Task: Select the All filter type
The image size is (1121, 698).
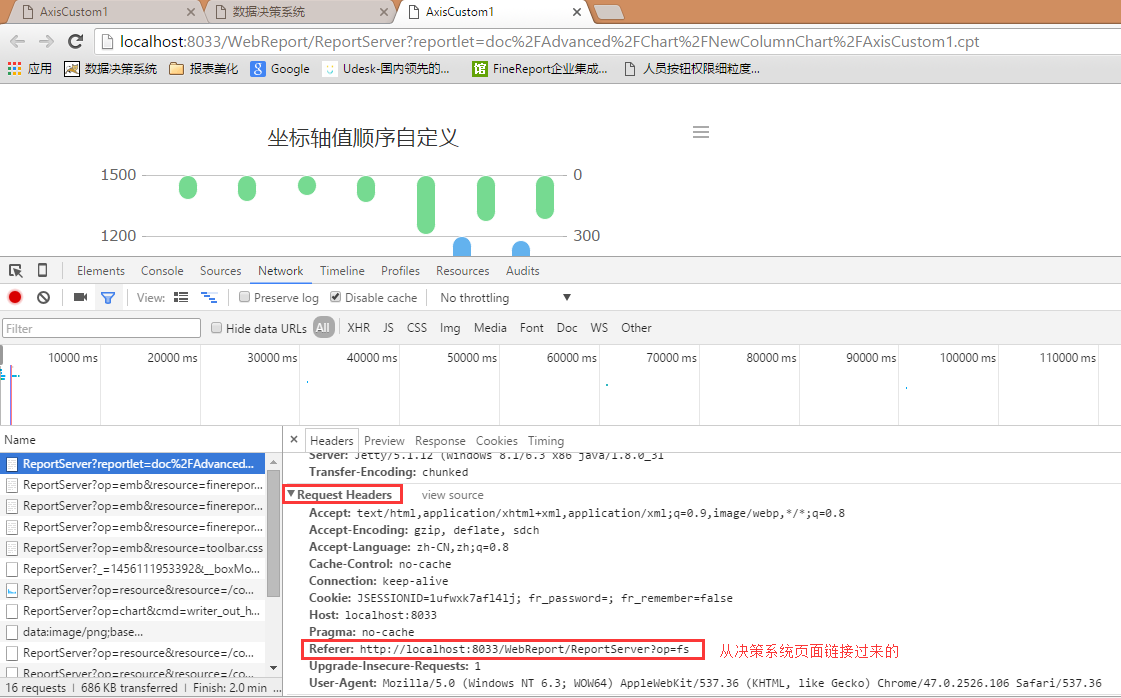Action: 323,328
